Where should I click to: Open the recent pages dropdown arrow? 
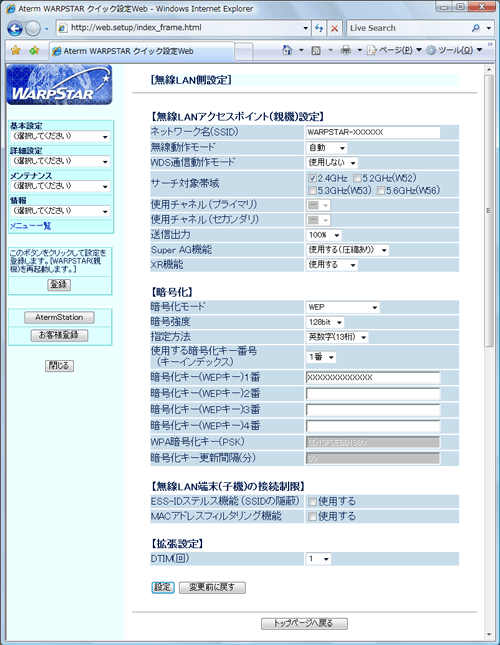pos(46,29)
